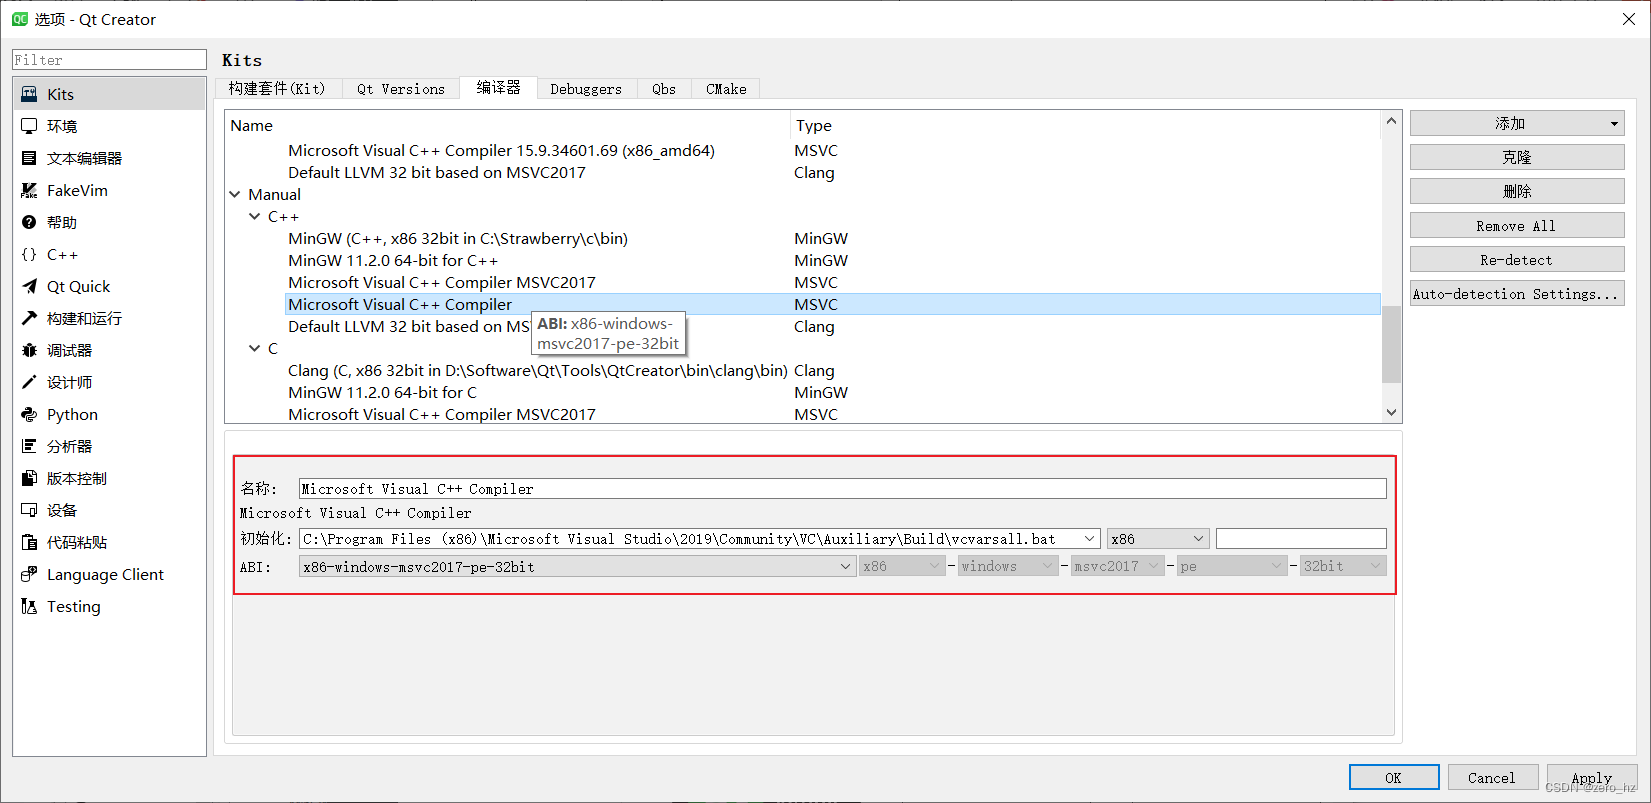This screenshot has width=1651, height=803.
Task: Click the Qt Creator logo in title bar
Action: (x=19, y=19)
